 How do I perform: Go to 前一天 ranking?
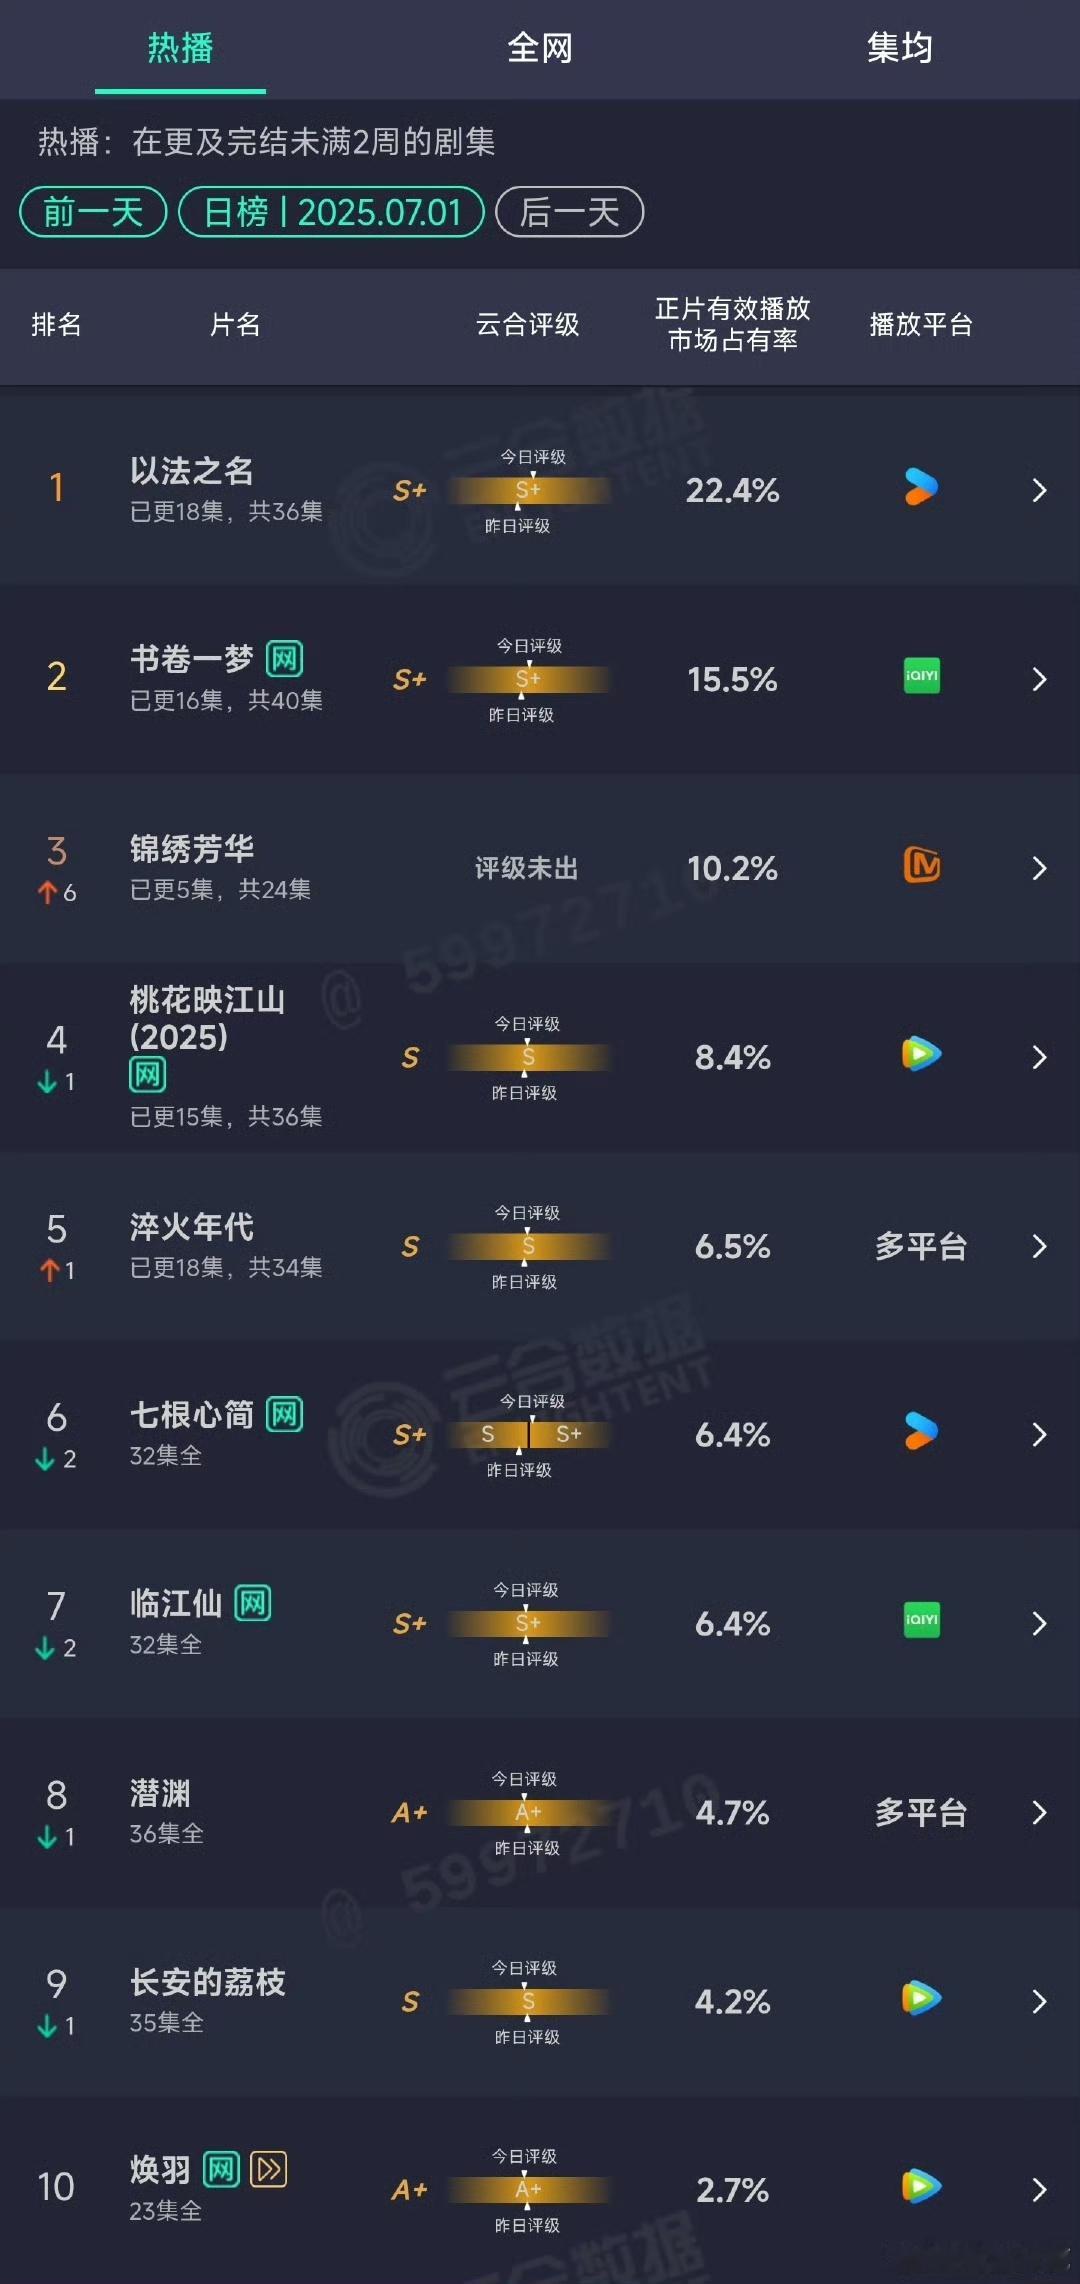(x=93, y=212)
